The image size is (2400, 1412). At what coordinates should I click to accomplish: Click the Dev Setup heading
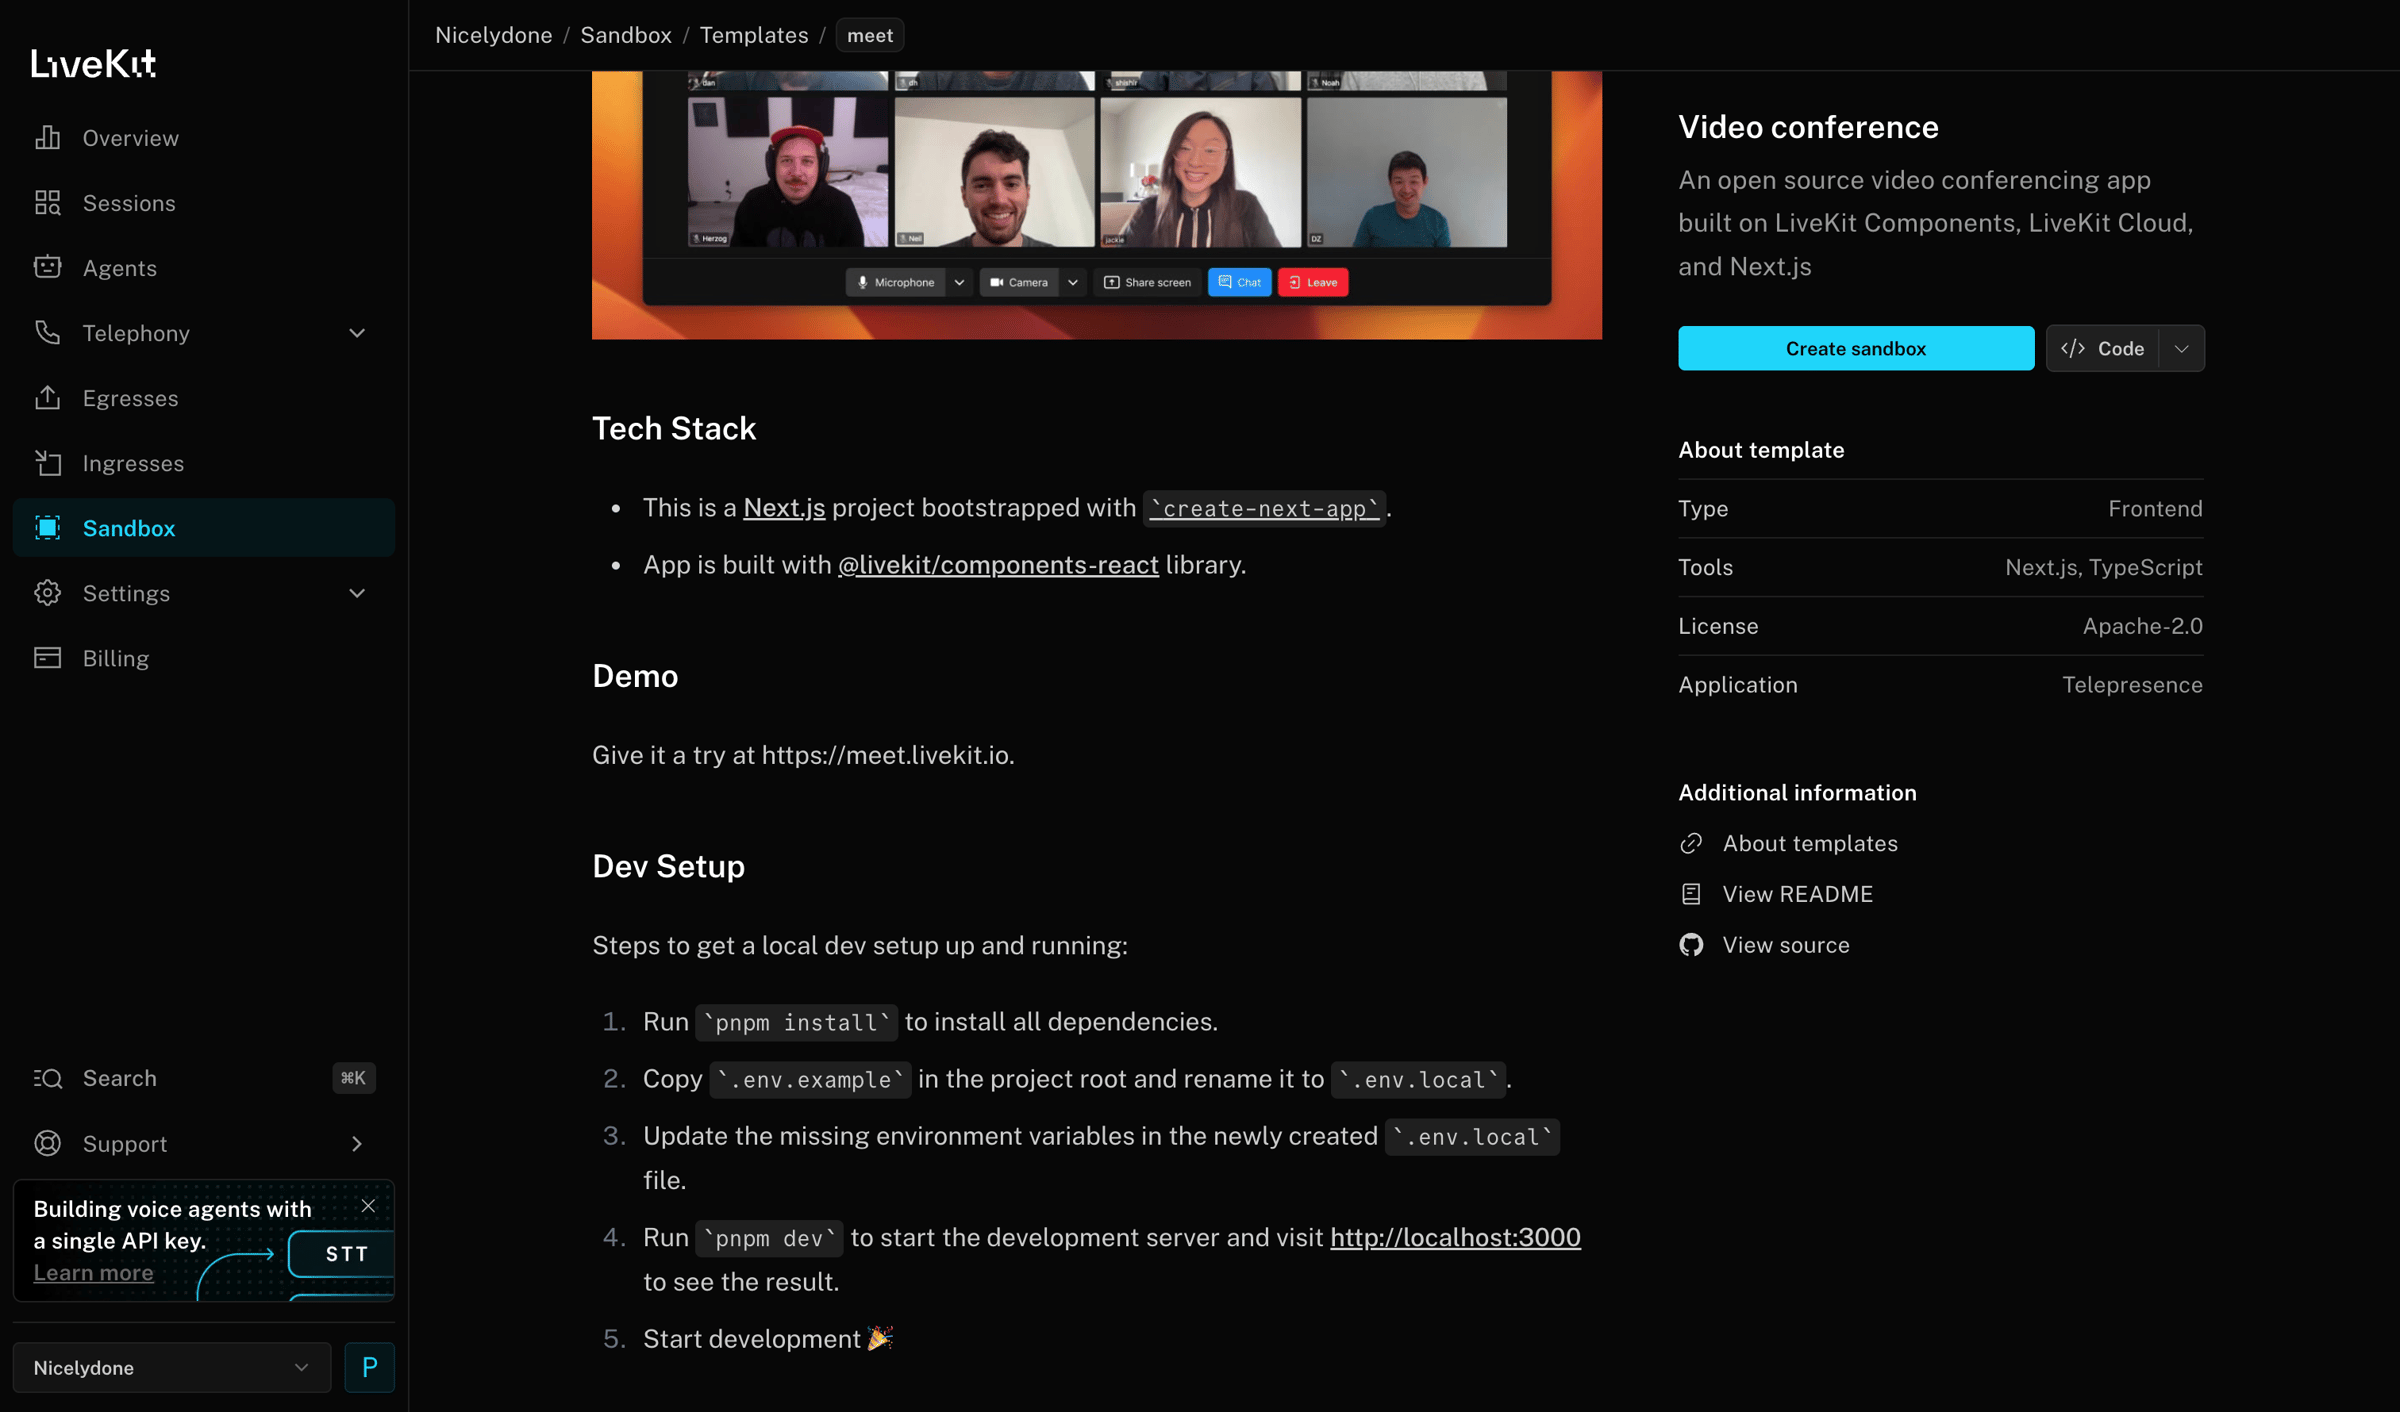point(668,866)
